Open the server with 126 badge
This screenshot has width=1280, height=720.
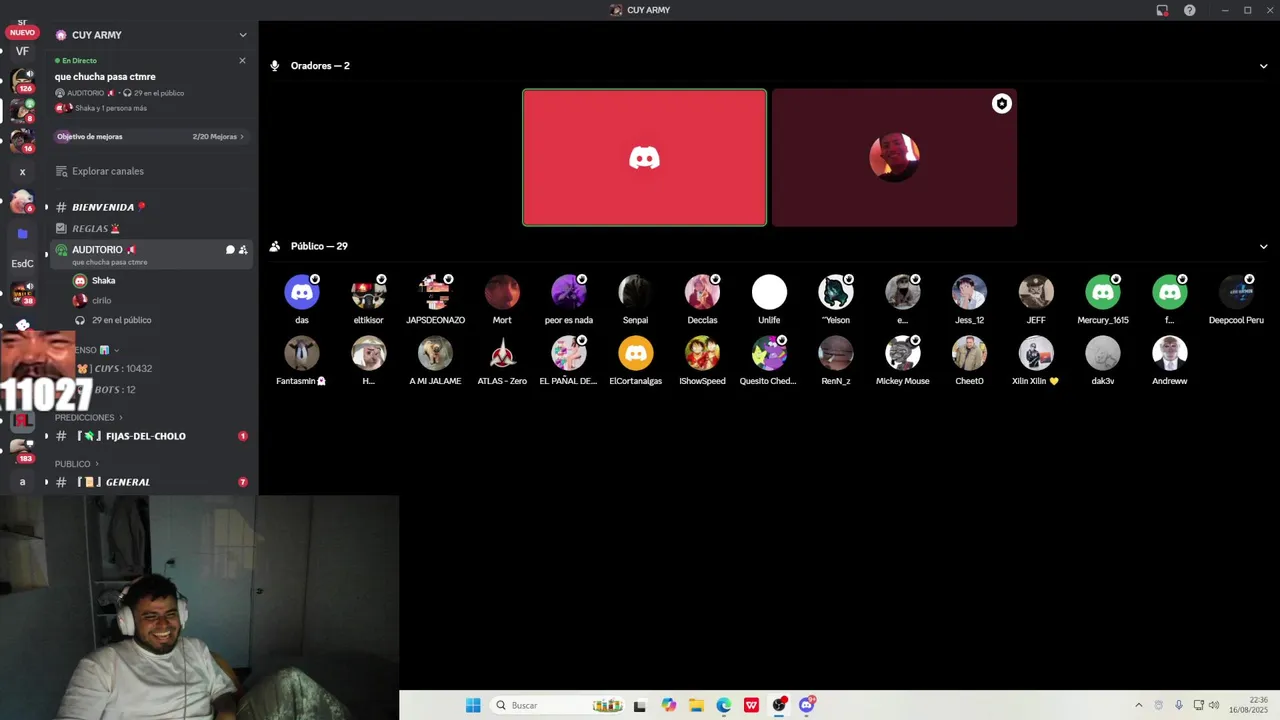22,80
